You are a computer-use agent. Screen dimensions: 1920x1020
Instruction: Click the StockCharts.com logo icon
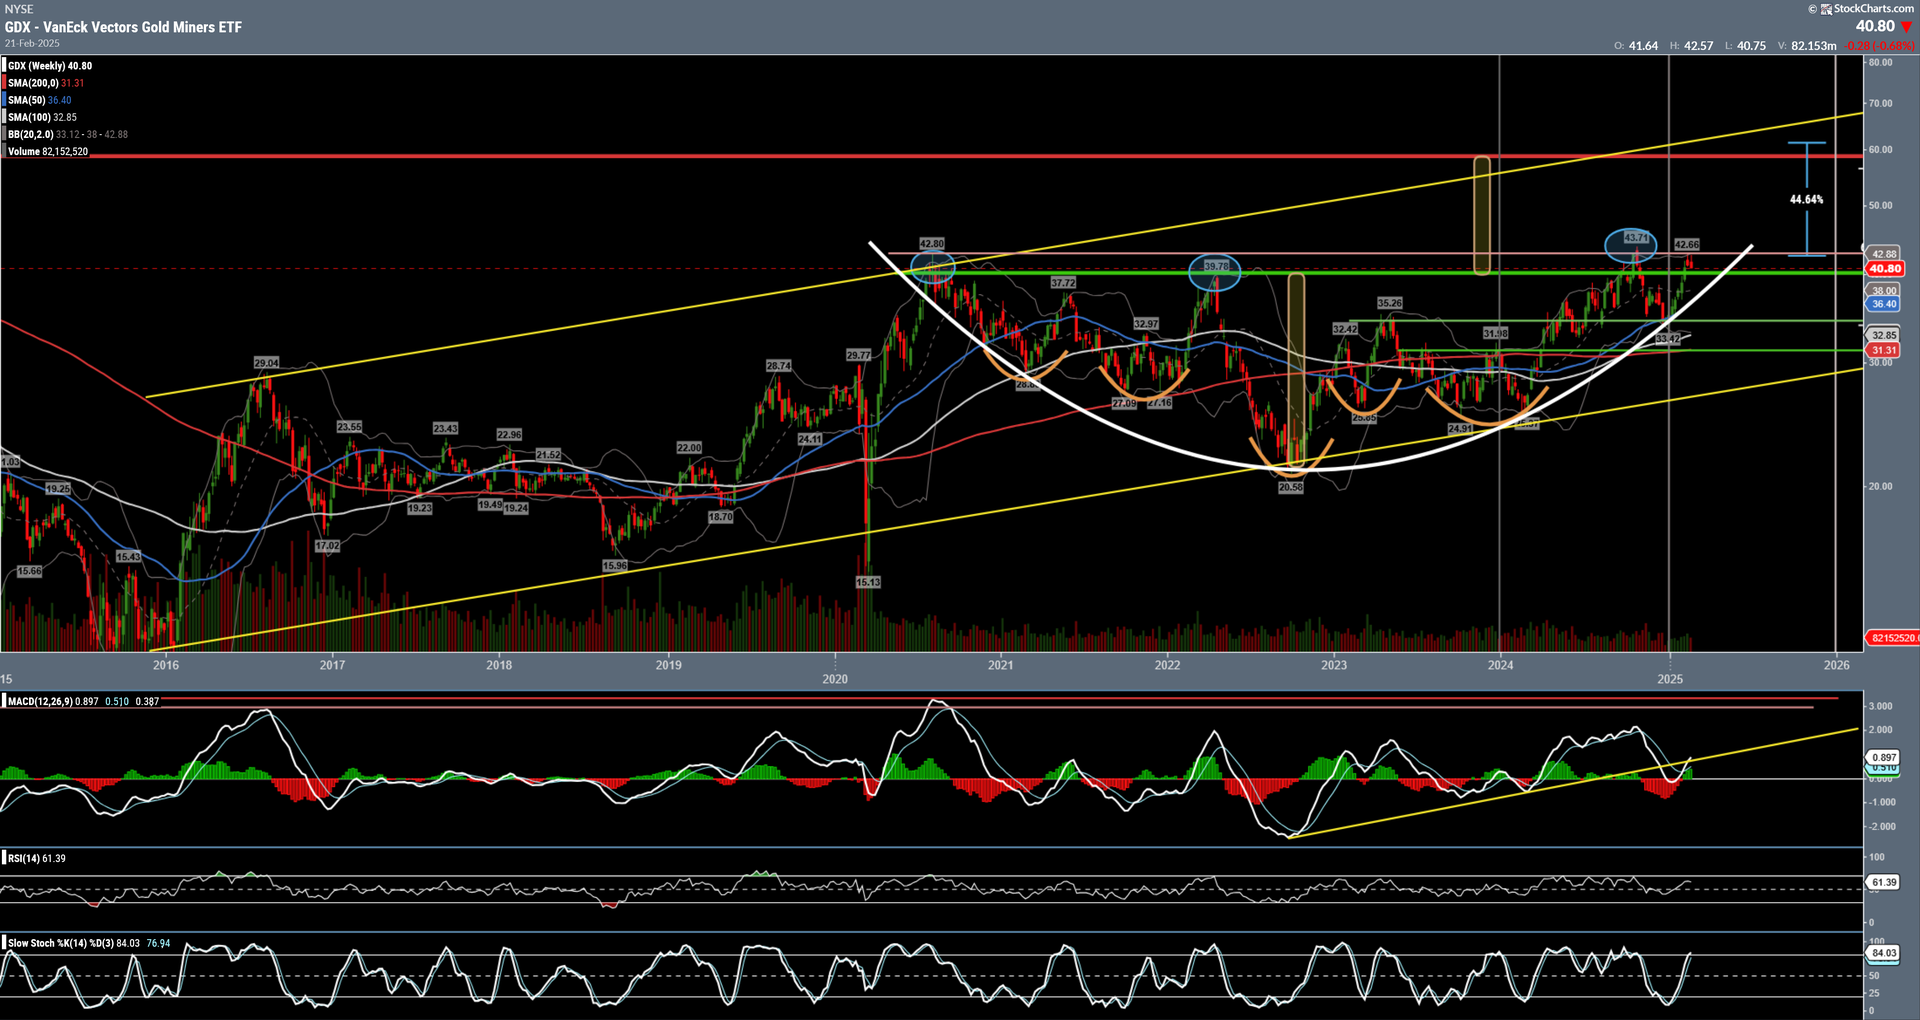(x=1826, y=9)
